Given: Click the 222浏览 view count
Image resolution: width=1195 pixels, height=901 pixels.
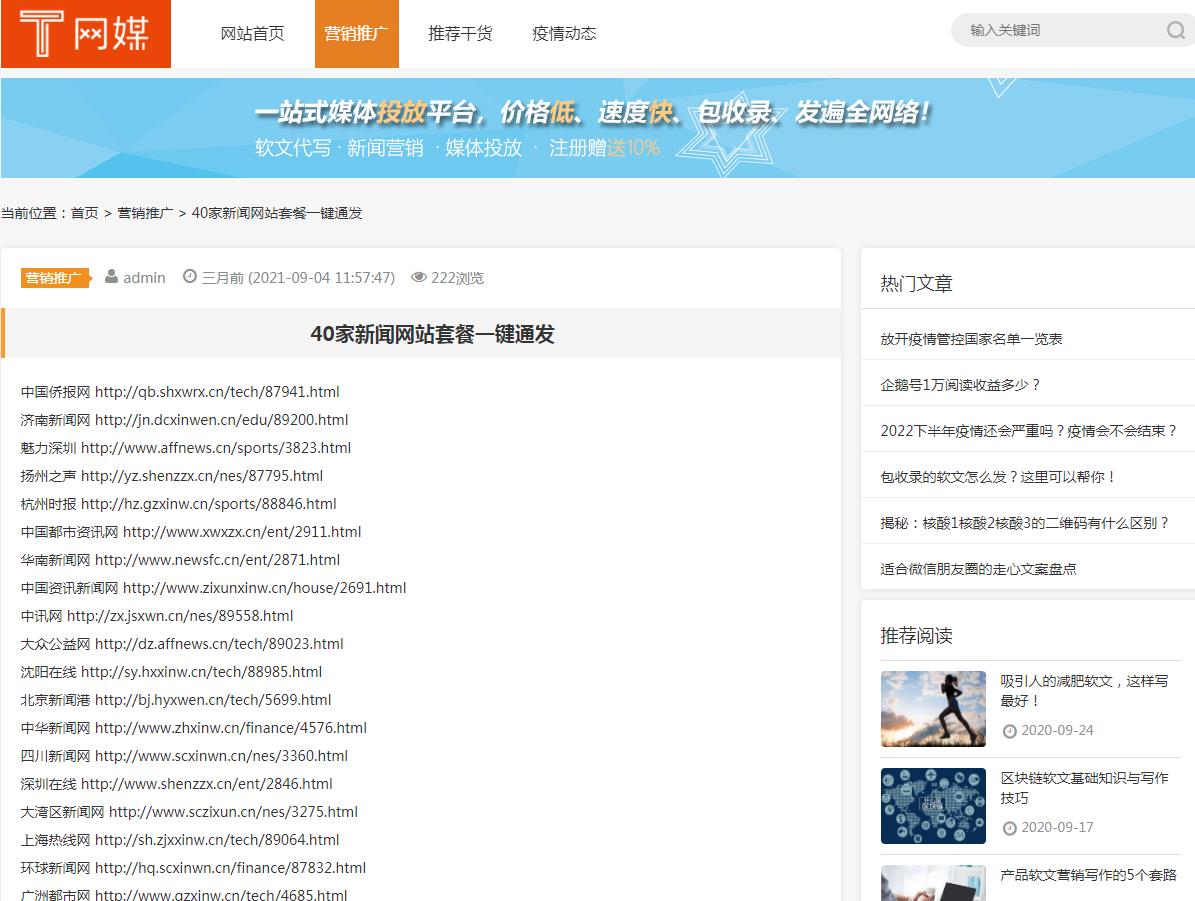Looking at the screenshot, I should click(457, 277).
